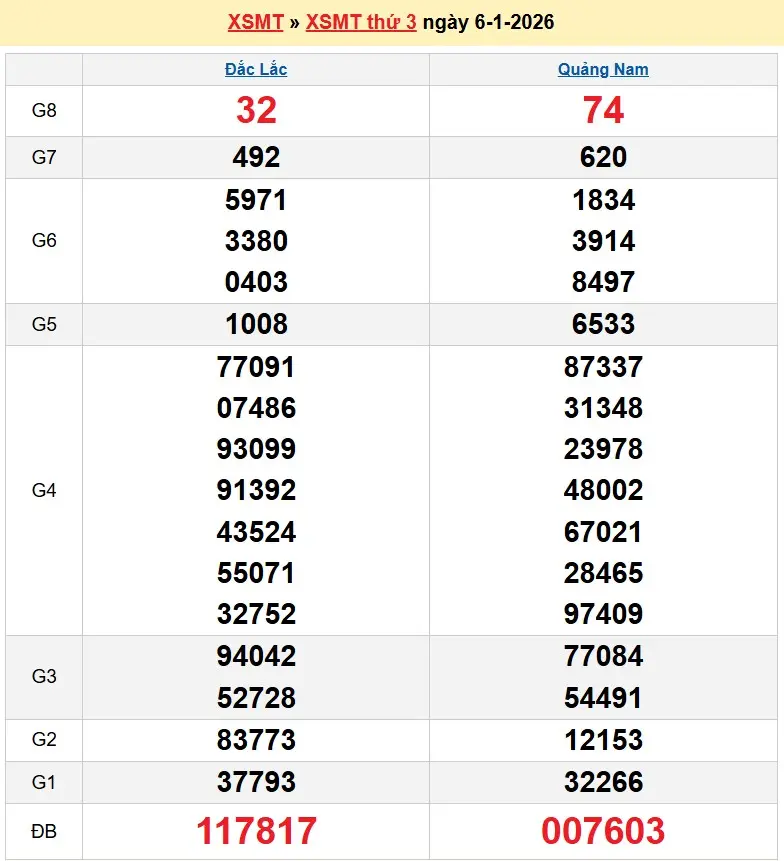Click the ĐB row label

click(44, 831)
